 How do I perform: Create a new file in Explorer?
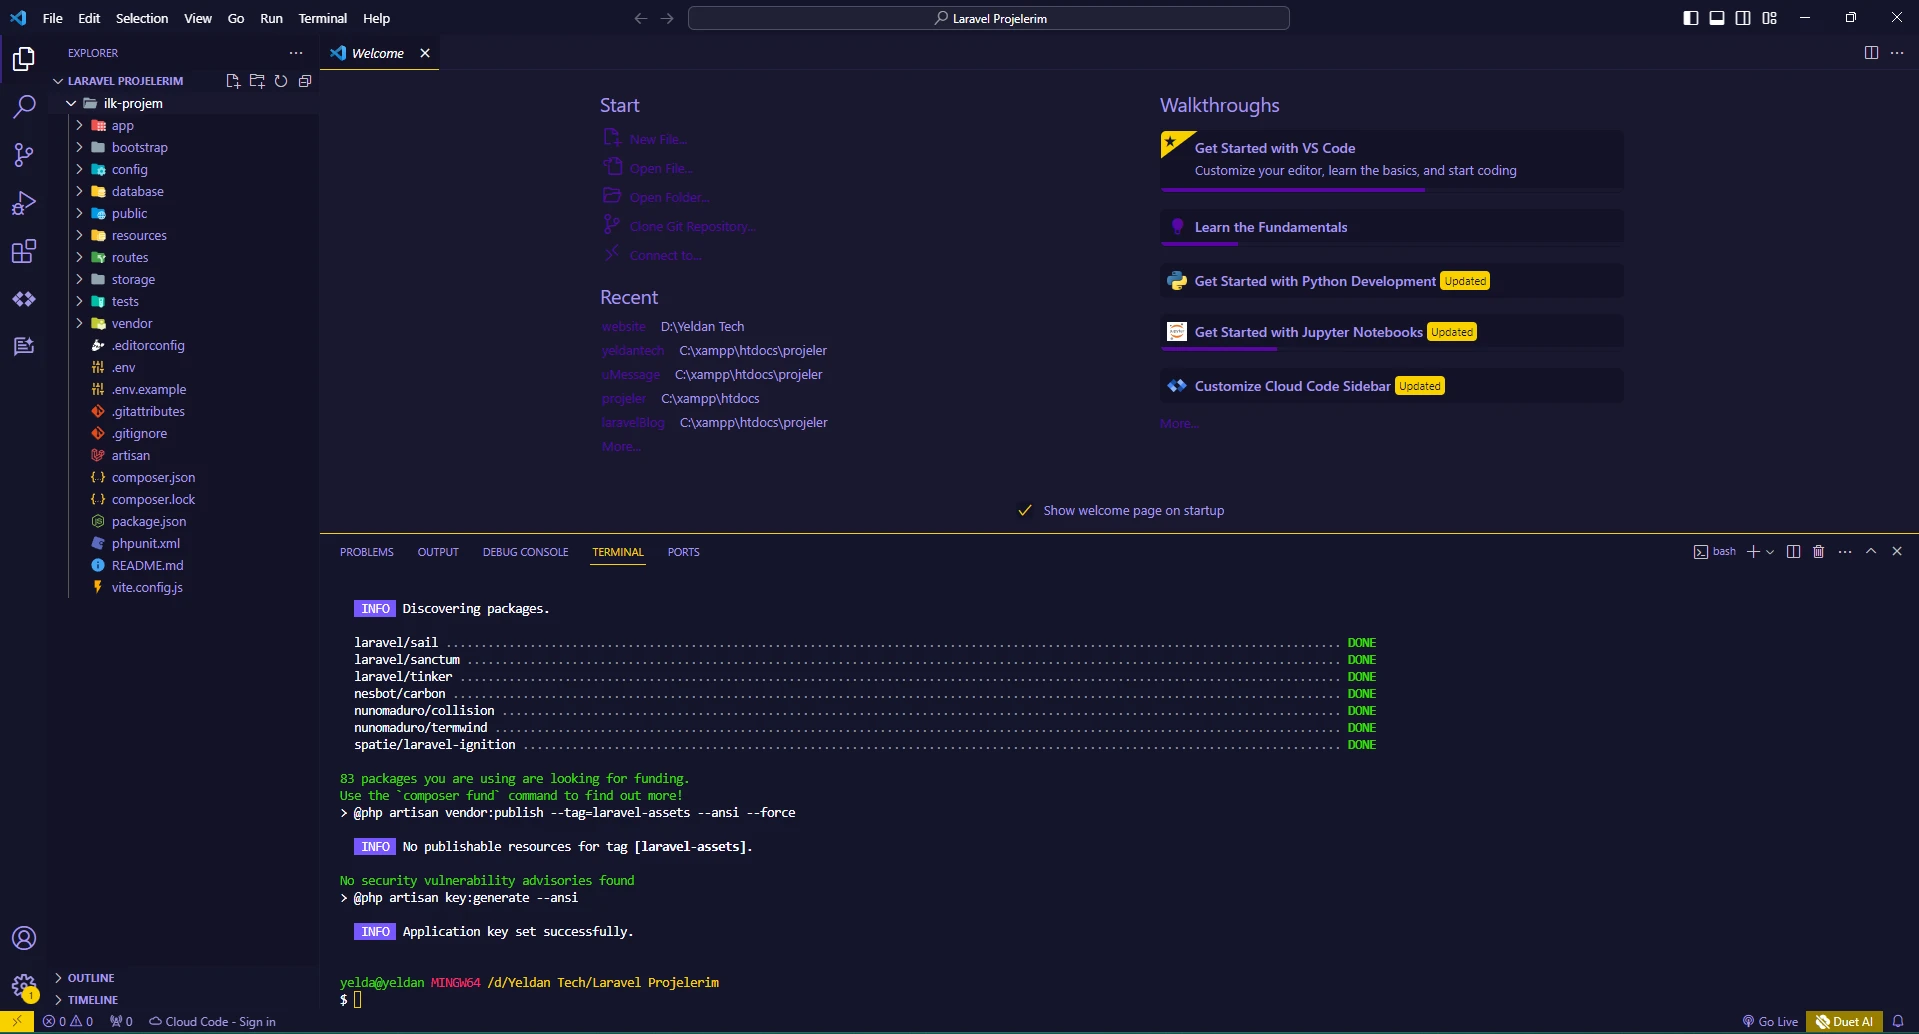point(233,81)
